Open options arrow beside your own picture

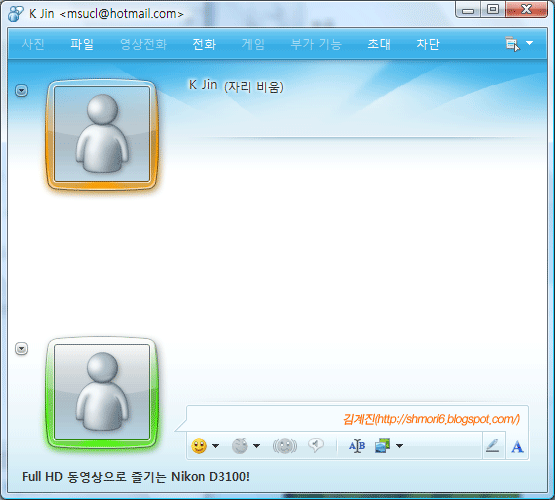pos(22,349)
